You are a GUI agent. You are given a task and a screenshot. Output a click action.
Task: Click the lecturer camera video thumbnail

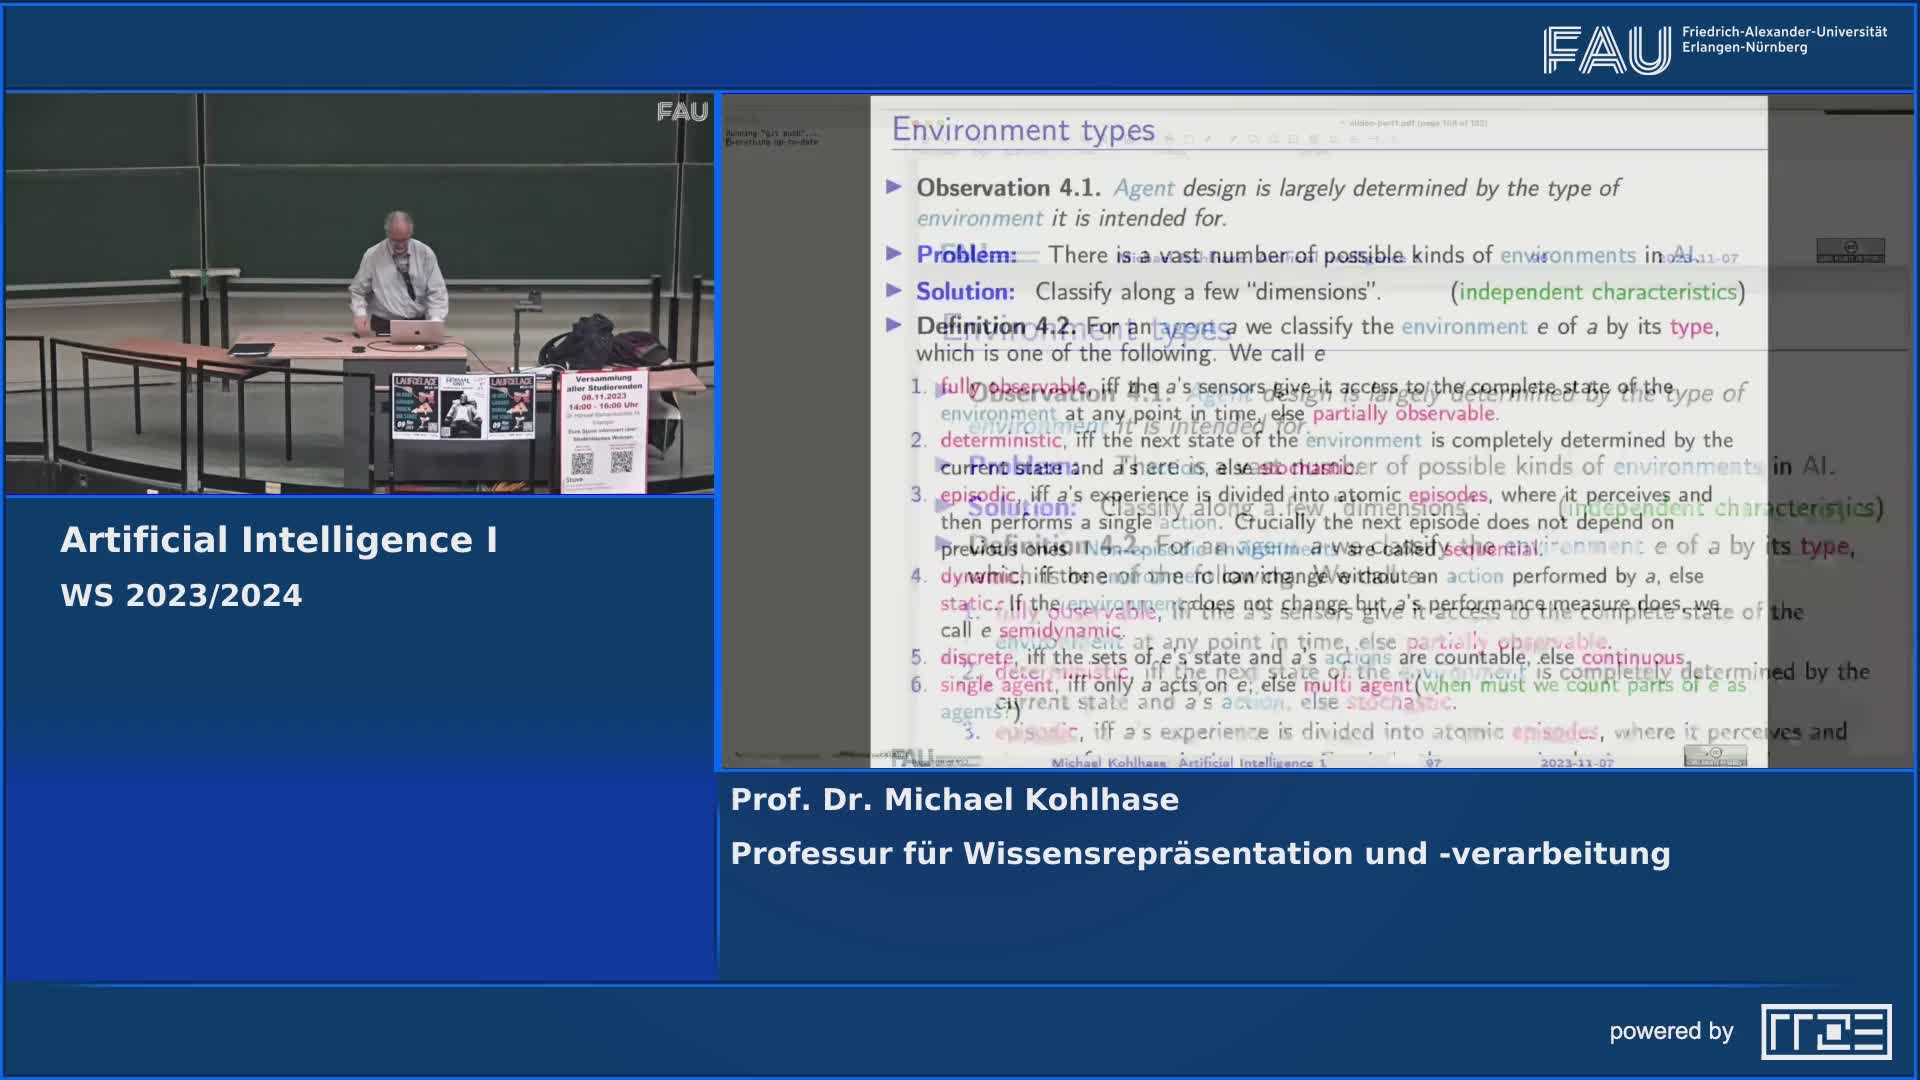tap(360, 294)
